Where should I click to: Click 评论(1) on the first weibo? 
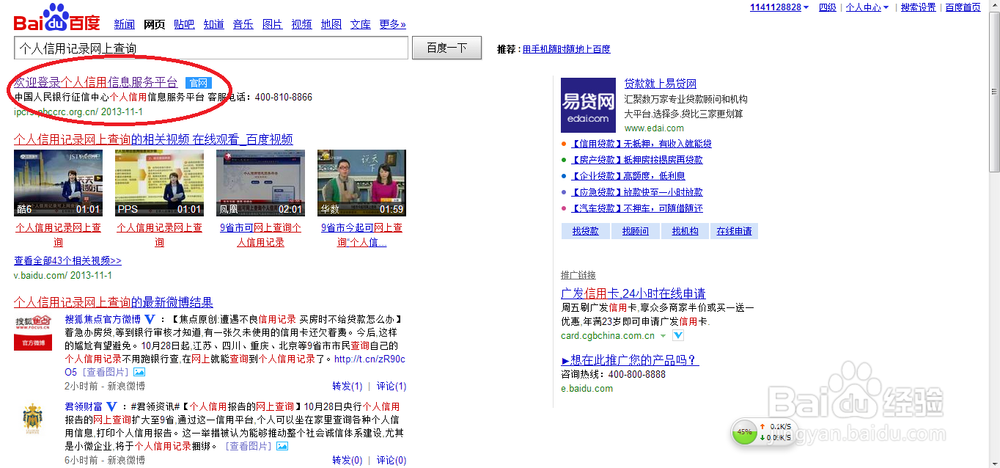click(x=391, y=386)
